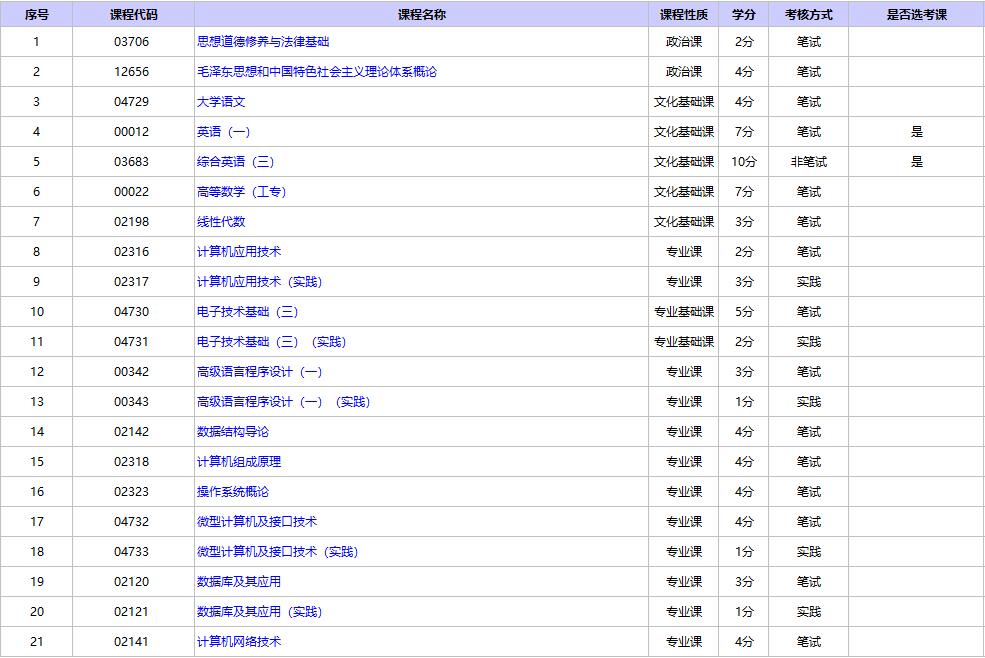The width and height of the screenshot is (985, 658).
Task: Click the 课程性质 column header
Action: click(683, 14)
